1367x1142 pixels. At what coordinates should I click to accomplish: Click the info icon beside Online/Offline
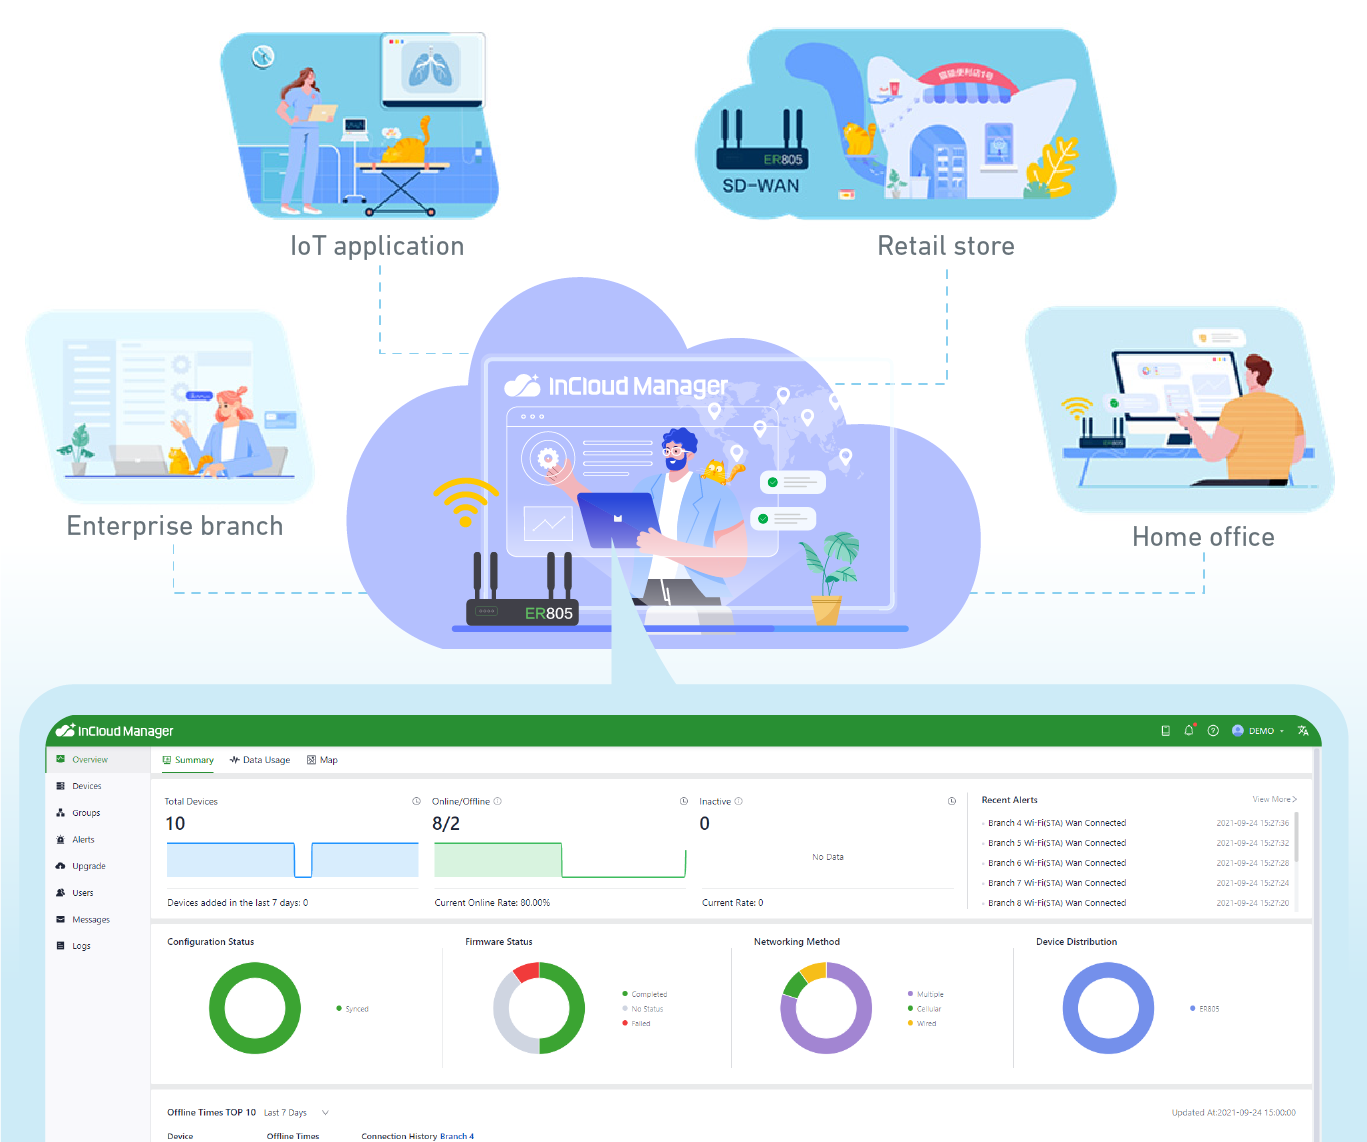[498, 801]
